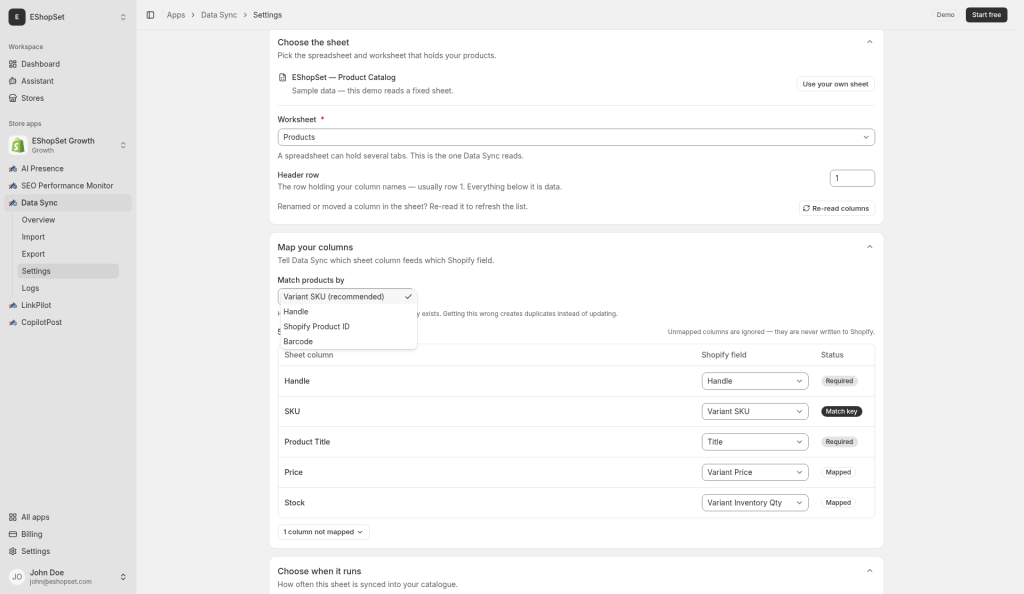This screenshot has width=1024, height=594.
Task: Click the CopilotPost app icon
Action: [12, 322]
